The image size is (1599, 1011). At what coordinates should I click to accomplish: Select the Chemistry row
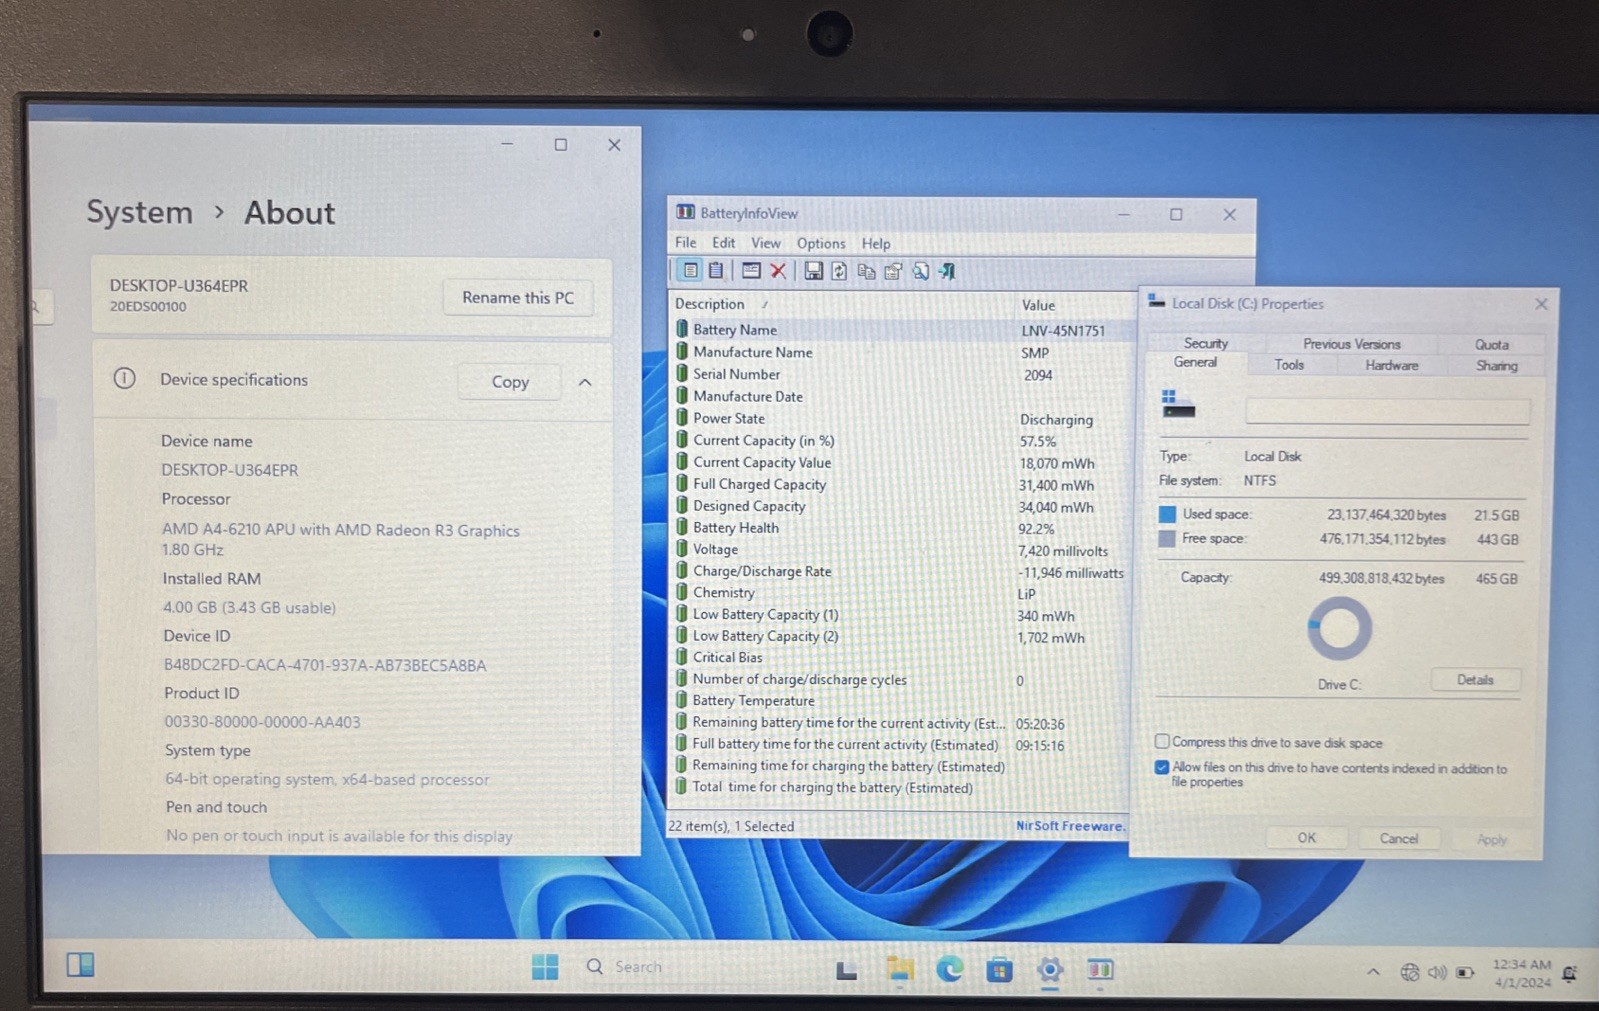(899, 592)
